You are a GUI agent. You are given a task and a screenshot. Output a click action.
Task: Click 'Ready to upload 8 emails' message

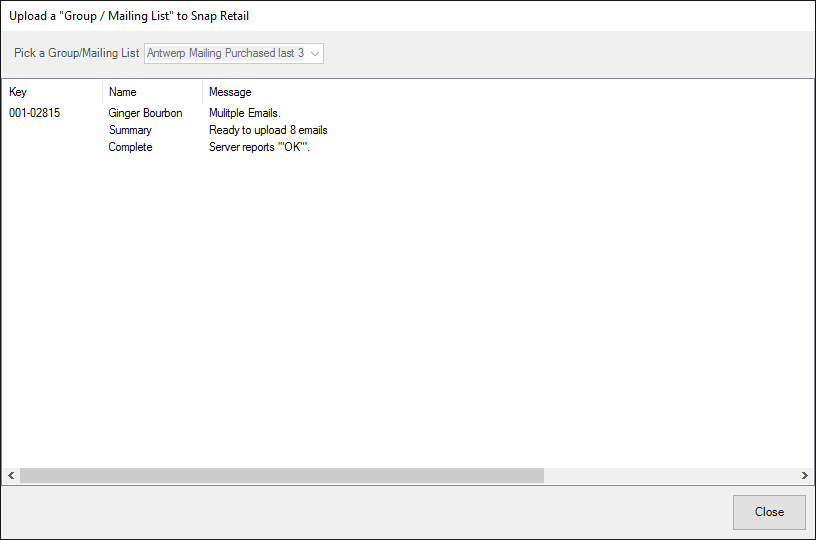point(268,130)
